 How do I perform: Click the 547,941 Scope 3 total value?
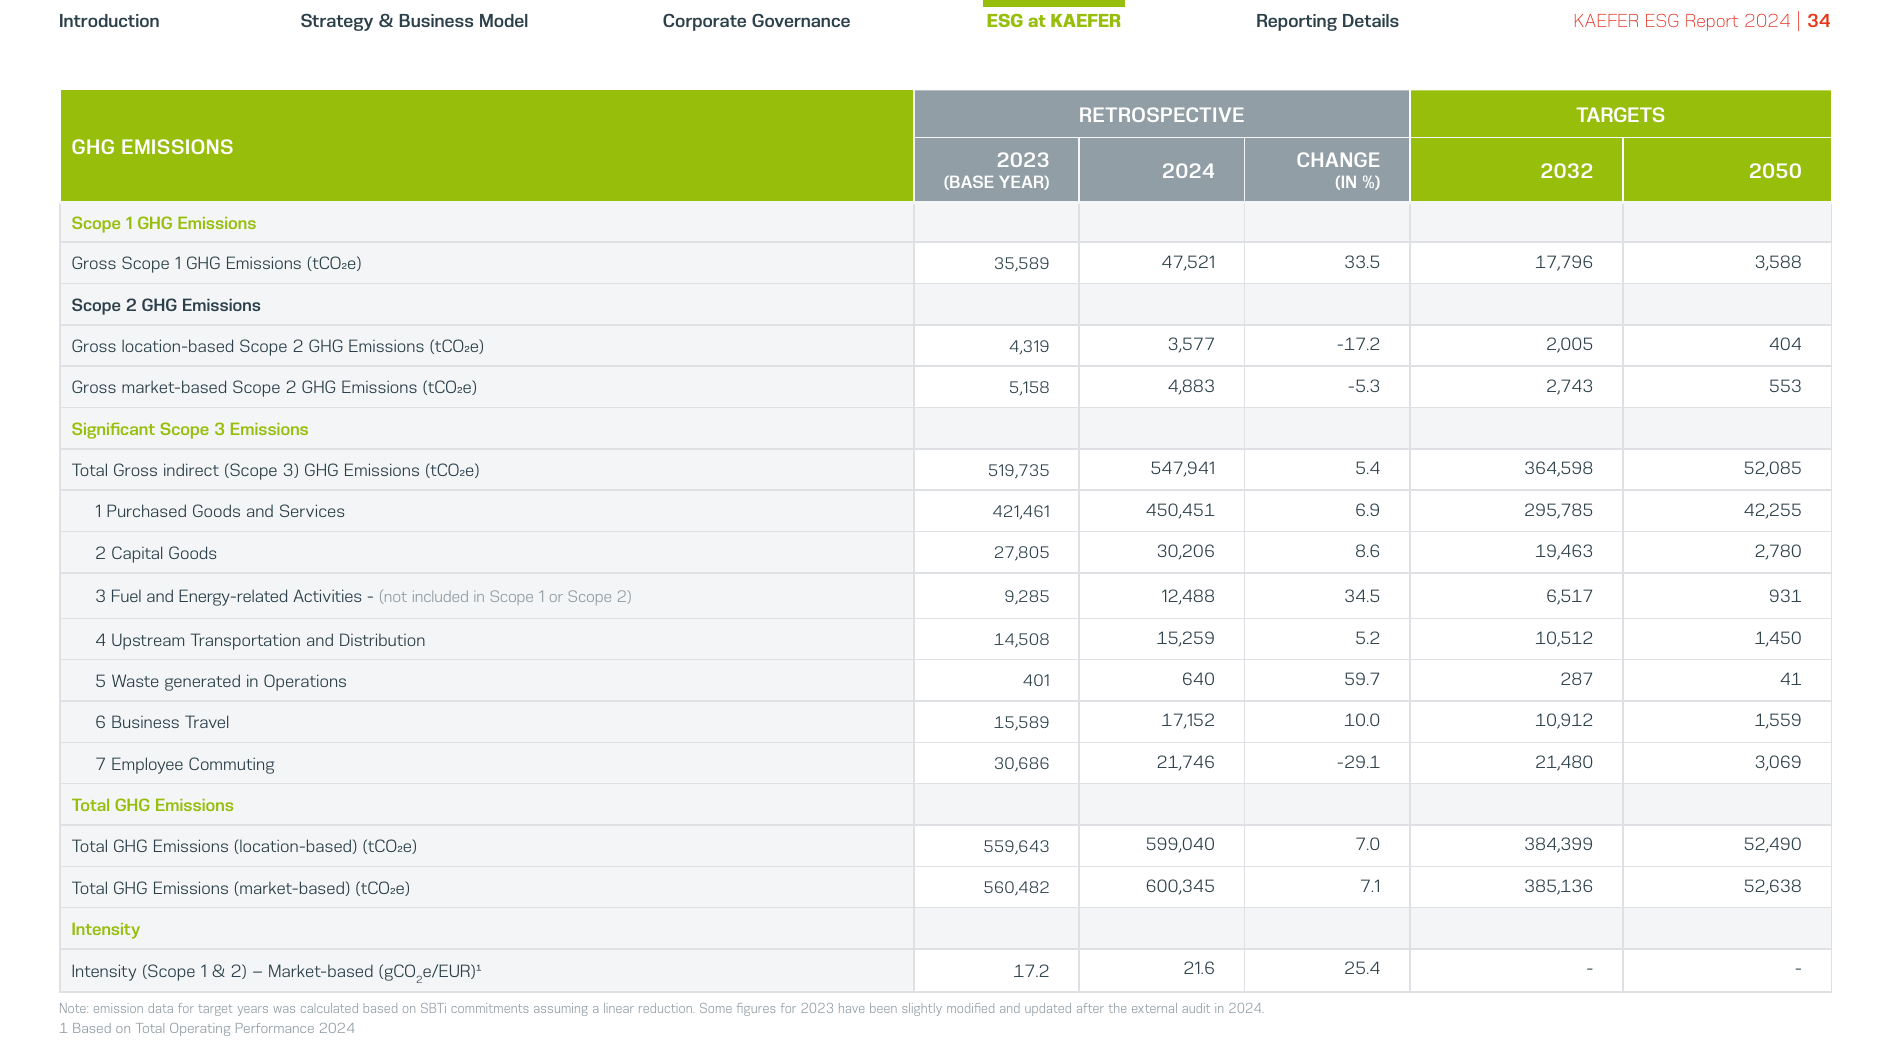click(1182, 468)
